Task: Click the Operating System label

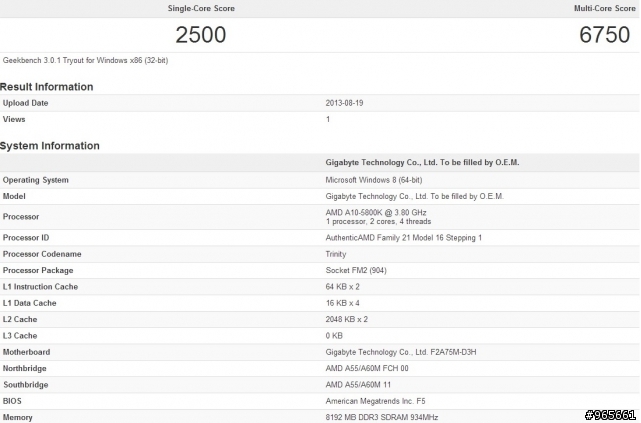Action: (x=36, y=180)
